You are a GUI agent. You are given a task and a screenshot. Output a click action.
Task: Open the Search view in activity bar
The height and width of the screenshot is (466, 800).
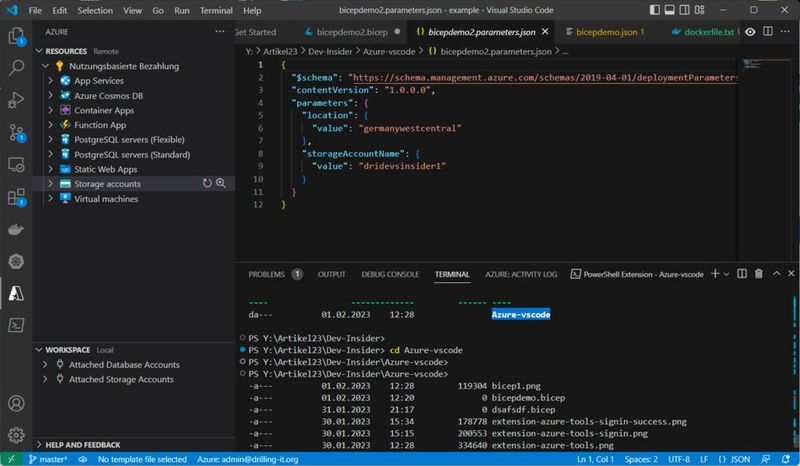16,67
